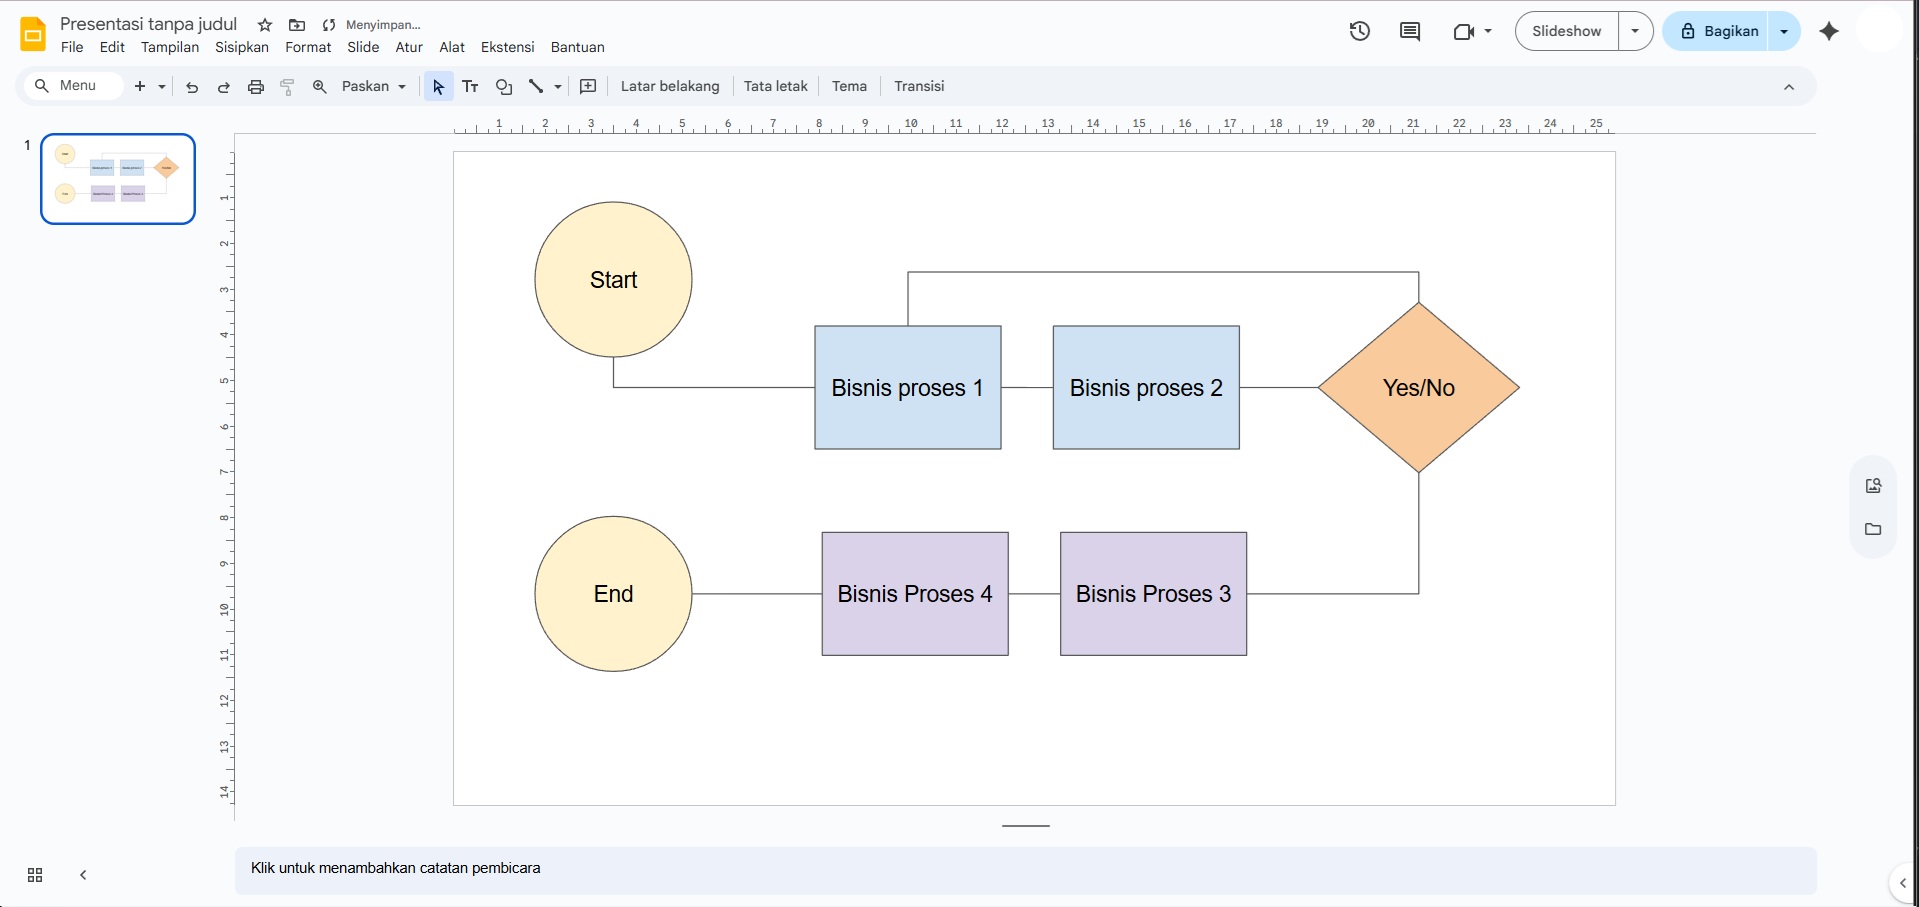1919x907 pixels.
Task: Open image reference side panel icon
Action: [x=1873, y=486]
